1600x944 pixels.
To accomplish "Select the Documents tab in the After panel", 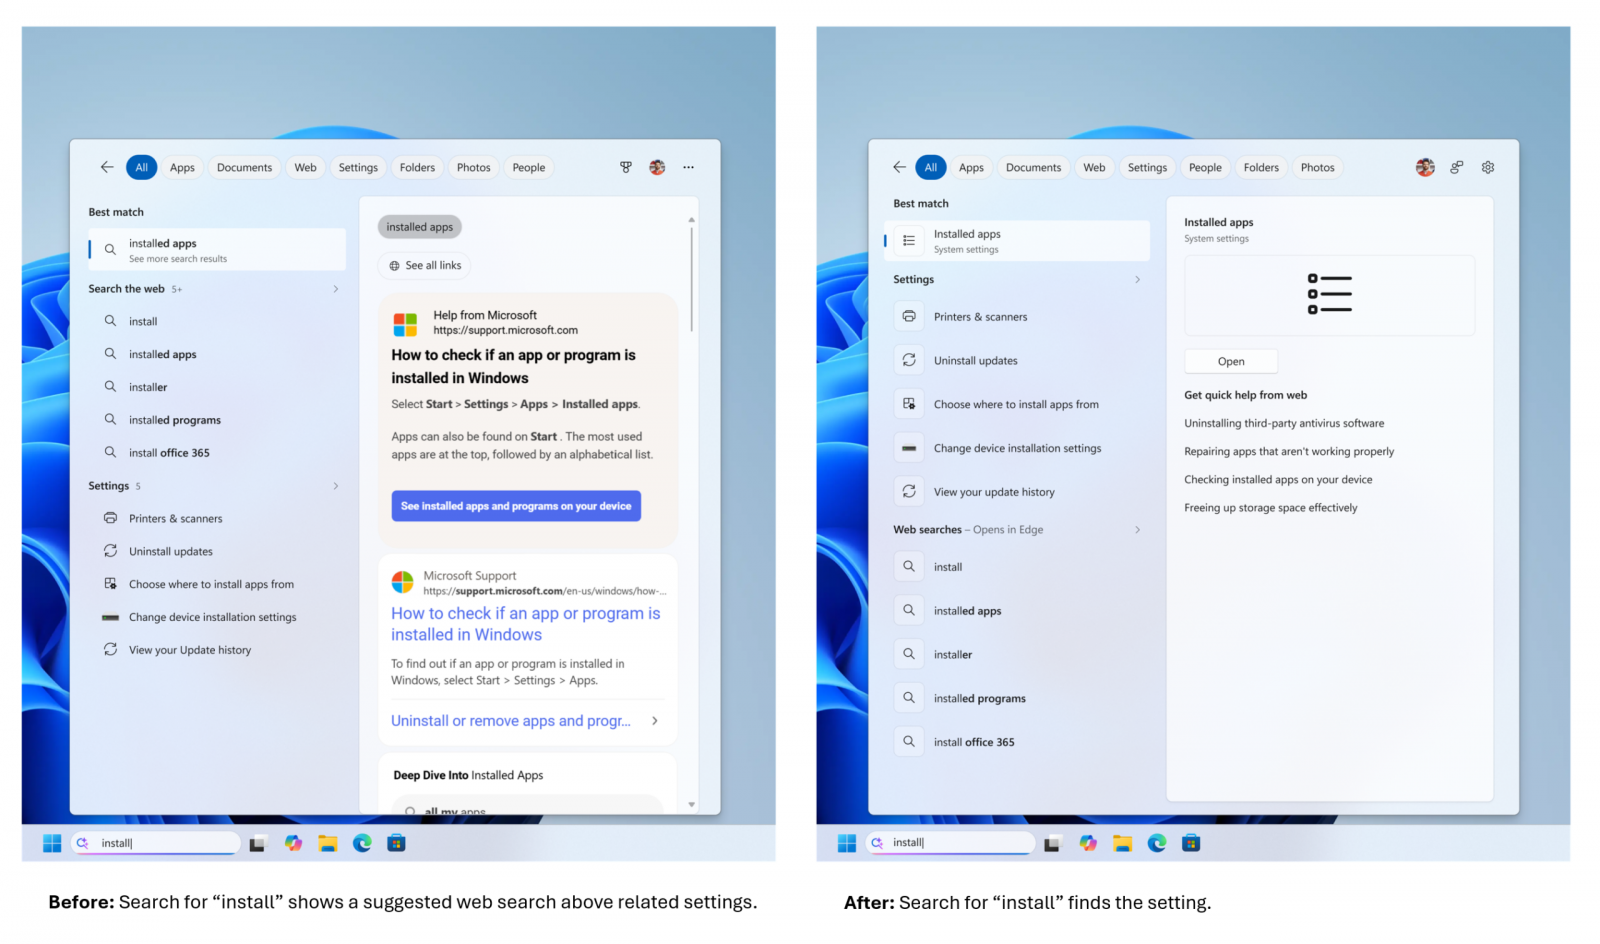I will [1033, 167].
